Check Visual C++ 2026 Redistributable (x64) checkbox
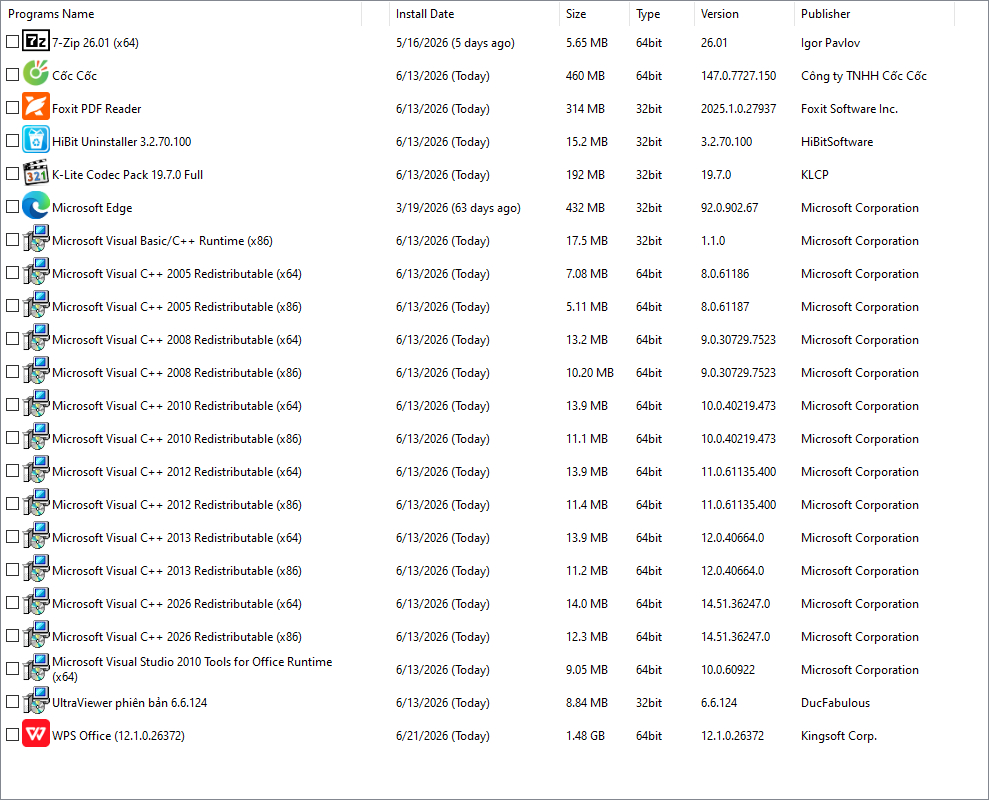Image resolution: width=989 pixels, height=800 pixels. pos(13,603)
